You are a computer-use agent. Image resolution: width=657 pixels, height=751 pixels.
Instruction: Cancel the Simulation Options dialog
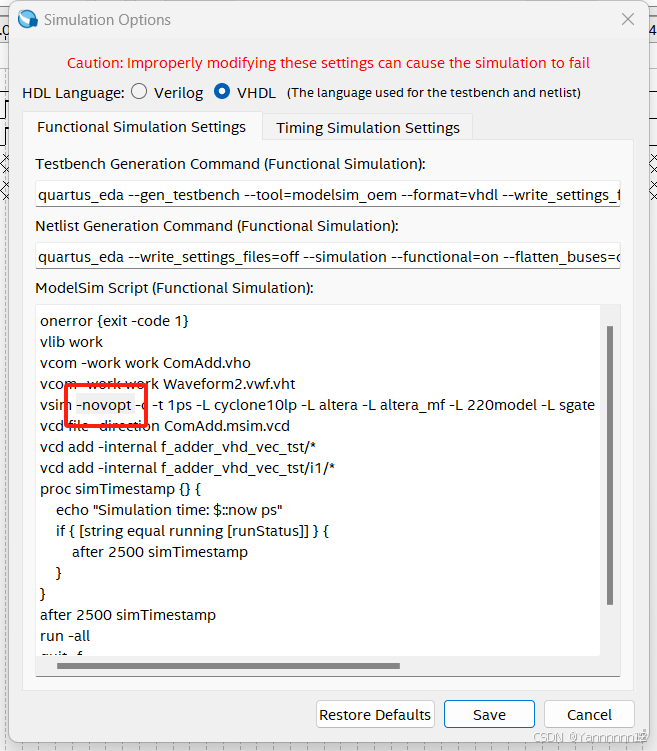coord(589,715)
